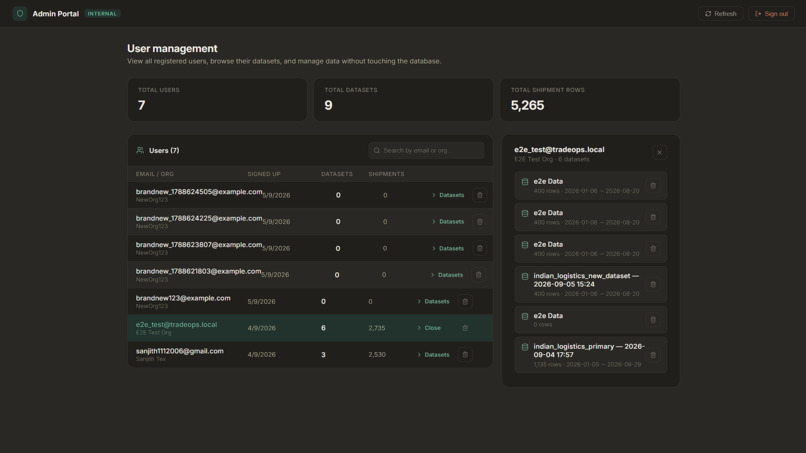Click the database icon beside indian_logistics_primary
Image resolution: width=806 pixels, height=453 pixels.
coord(525,347)
